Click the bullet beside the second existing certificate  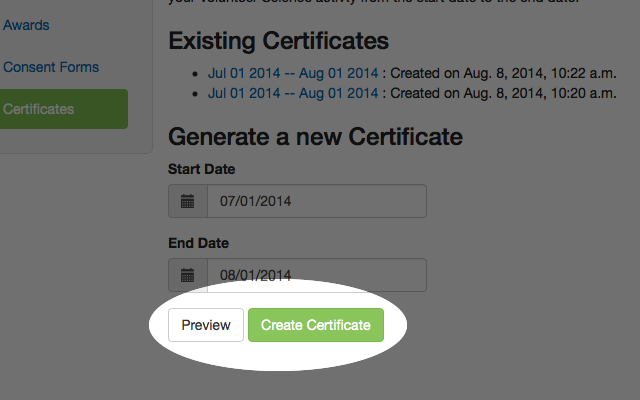(x=197, y=94)
